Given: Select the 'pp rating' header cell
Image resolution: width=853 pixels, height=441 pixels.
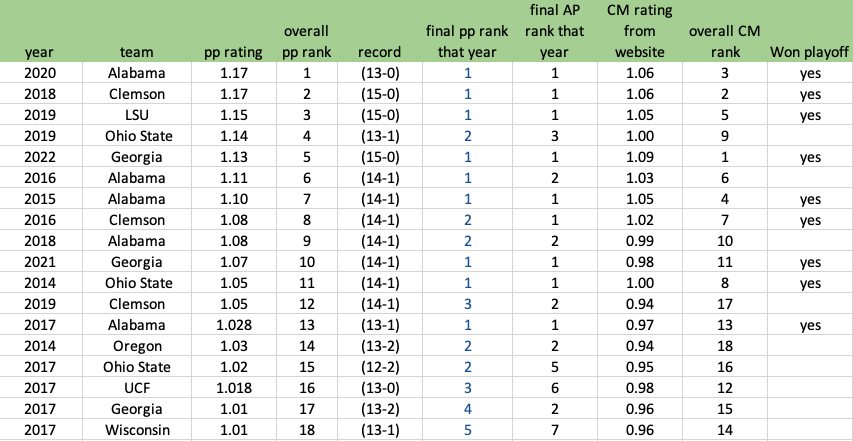Looking at the screenshot, I should tap(233, 52).
